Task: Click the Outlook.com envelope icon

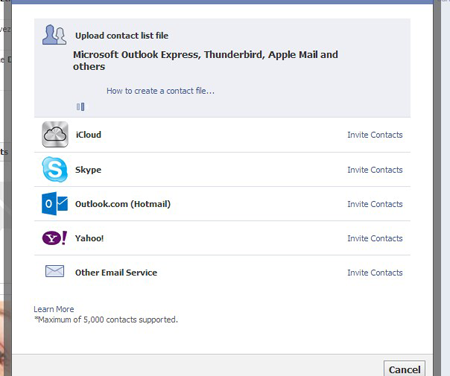Action: pos(55,203)
